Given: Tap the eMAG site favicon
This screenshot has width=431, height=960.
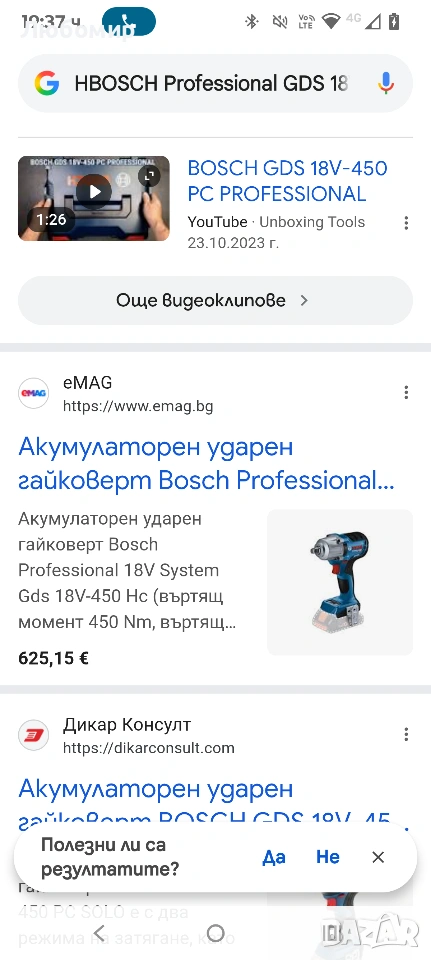Looking at the screenshot, I should [34, 393].
